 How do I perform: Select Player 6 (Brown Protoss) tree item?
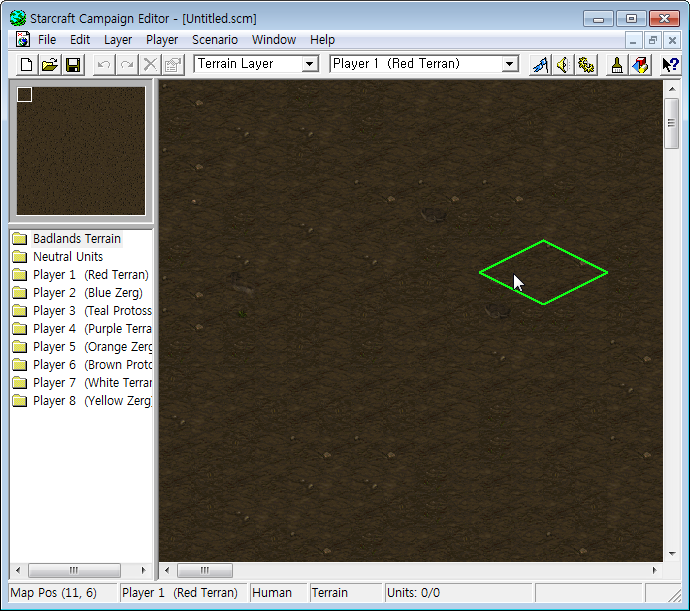tap(92, 365)
